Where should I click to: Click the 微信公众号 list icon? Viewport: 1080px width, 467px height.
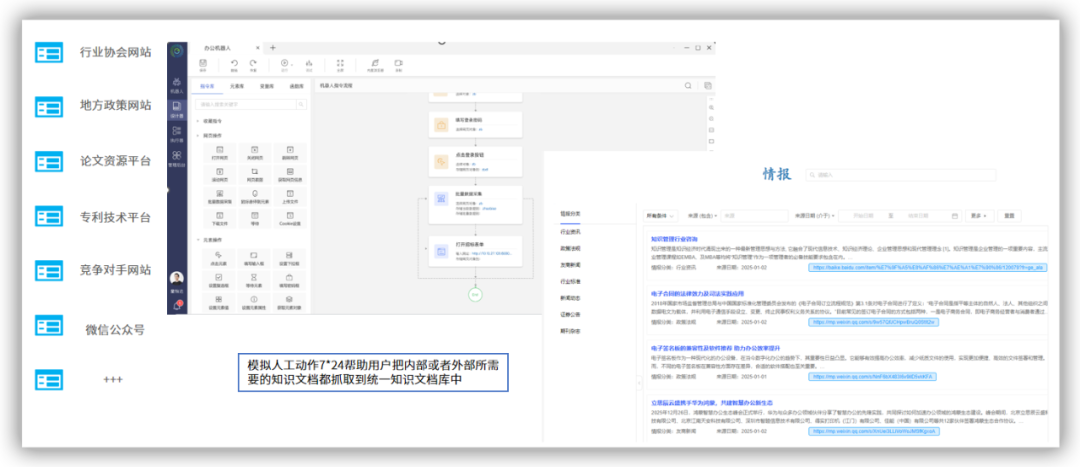(49, 326)
